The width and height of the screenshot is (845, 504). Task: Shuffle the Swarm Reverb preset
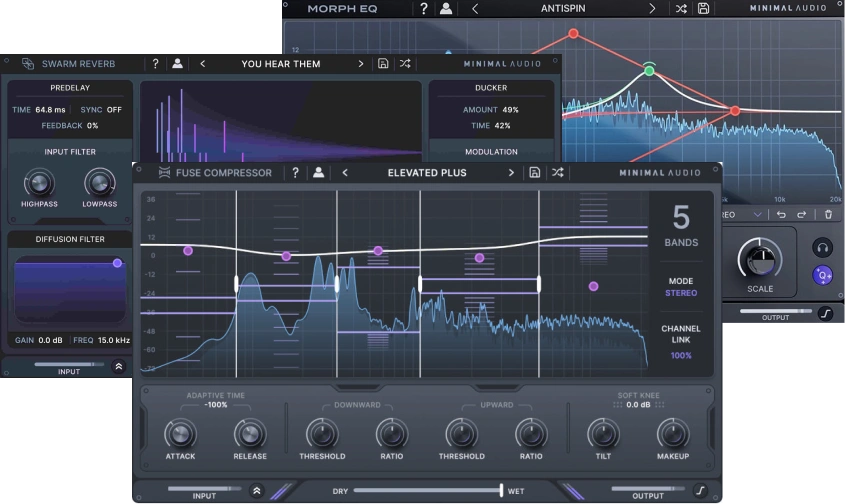click(405, 64)
